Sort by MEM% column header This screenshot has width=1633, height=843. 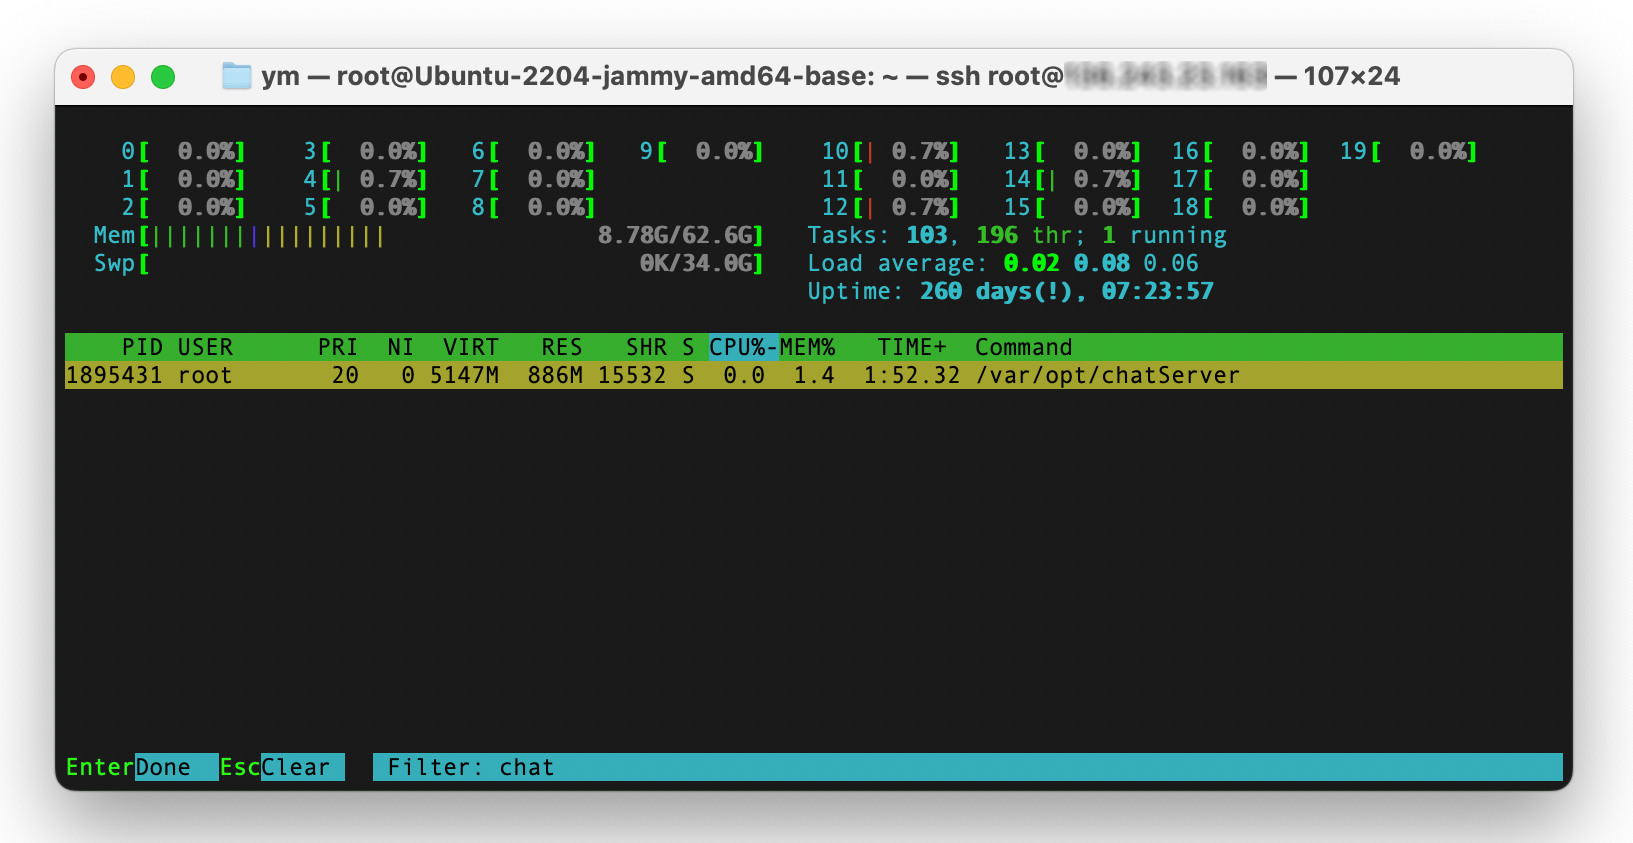(x=807, y=347)
